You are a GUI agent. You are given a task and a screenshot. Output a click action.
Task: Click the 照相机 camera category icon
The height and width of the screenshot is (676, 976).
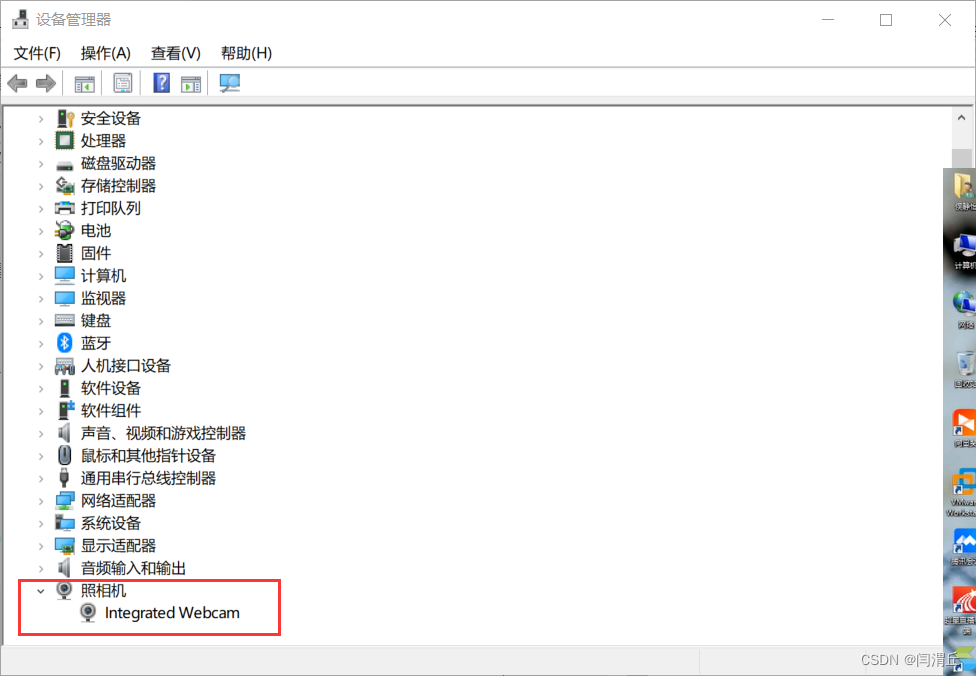tap(65, 589)
